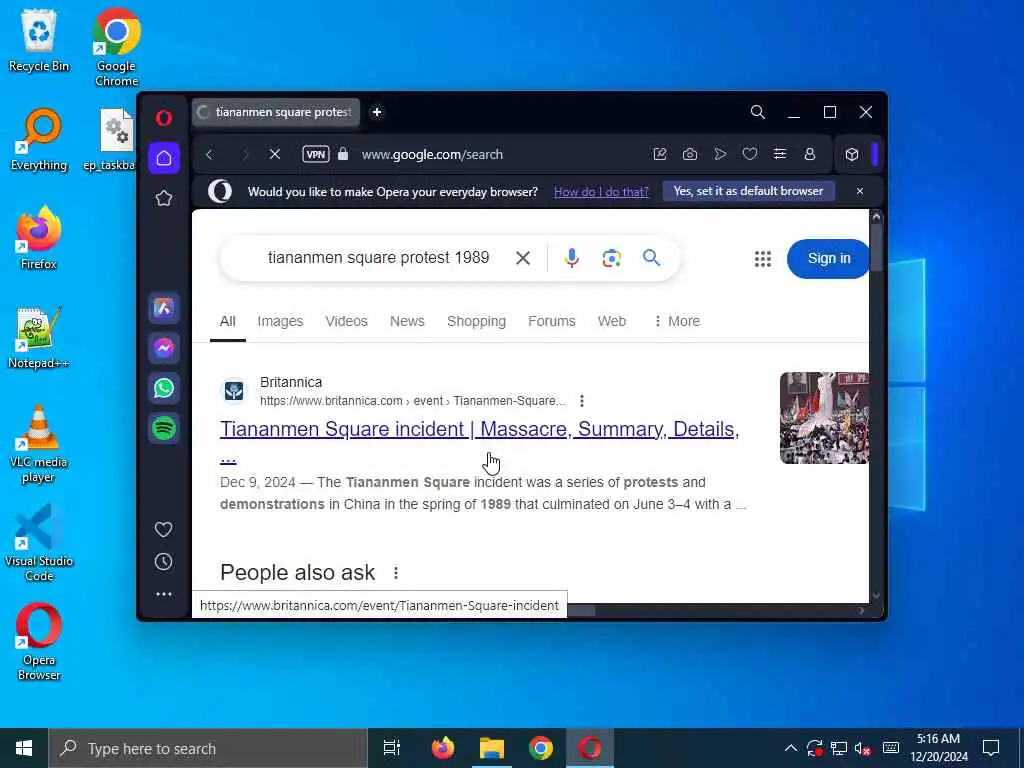Clear the Google search query
This screenshot has width=1024, height=768.
522,258
